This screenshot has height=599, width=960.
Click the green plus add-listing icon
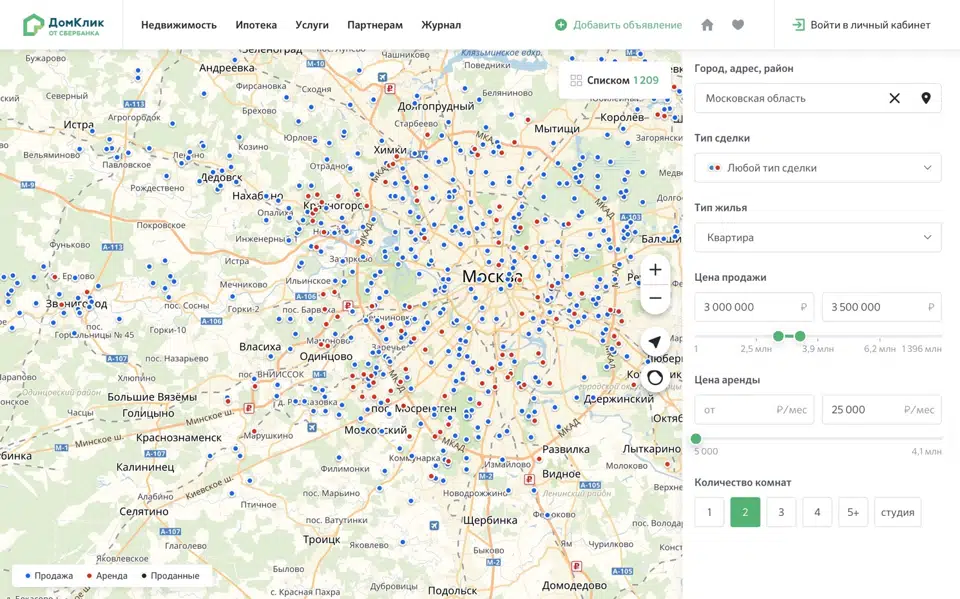[560, 25]
